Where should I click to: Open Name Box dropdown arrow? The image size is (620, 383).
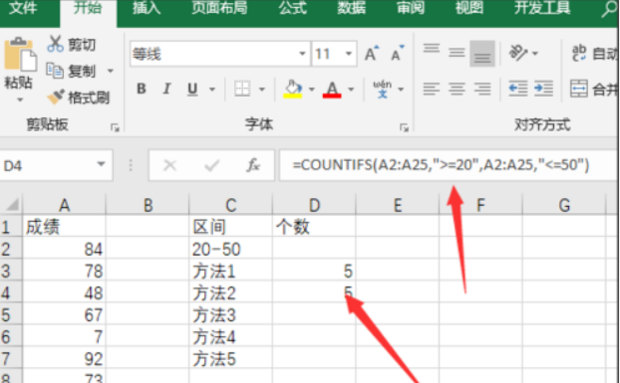[101, 164]
